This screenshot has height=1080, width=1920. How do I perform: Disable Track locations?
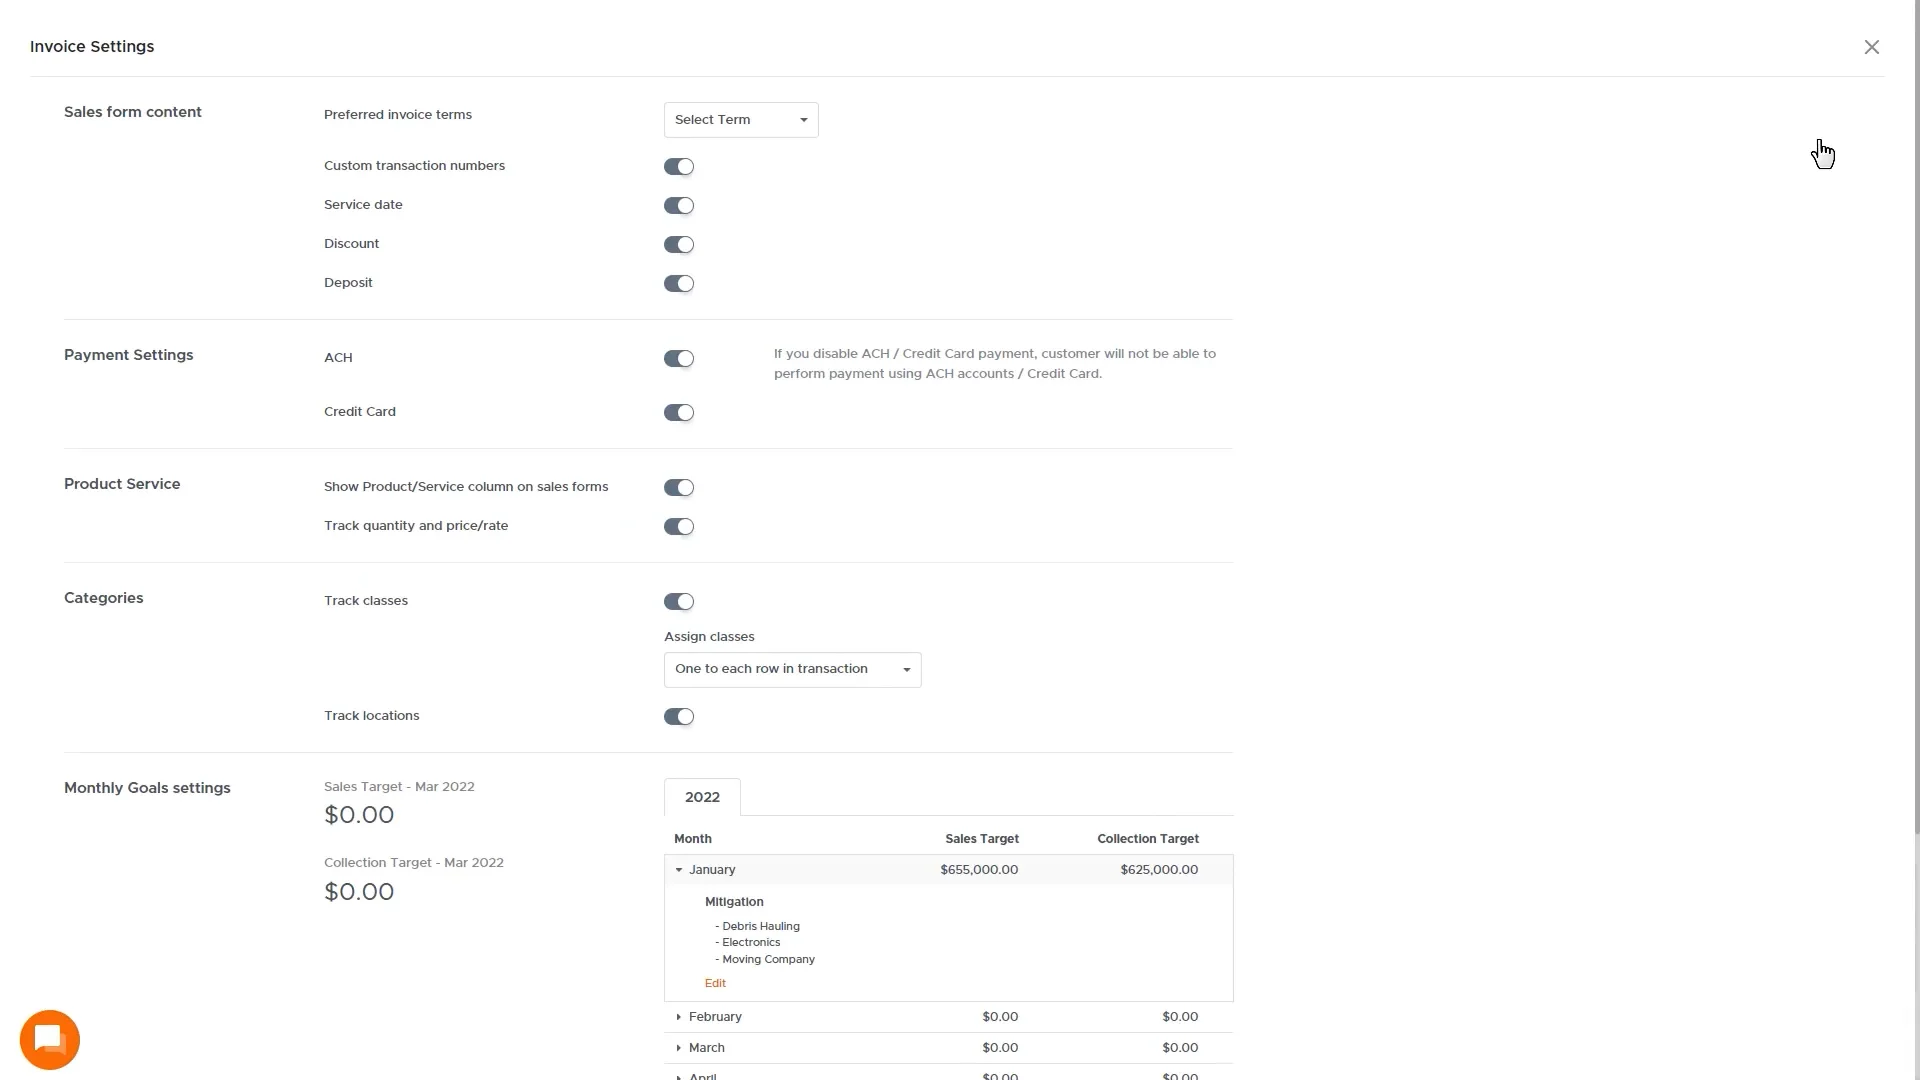click(678, 716)
